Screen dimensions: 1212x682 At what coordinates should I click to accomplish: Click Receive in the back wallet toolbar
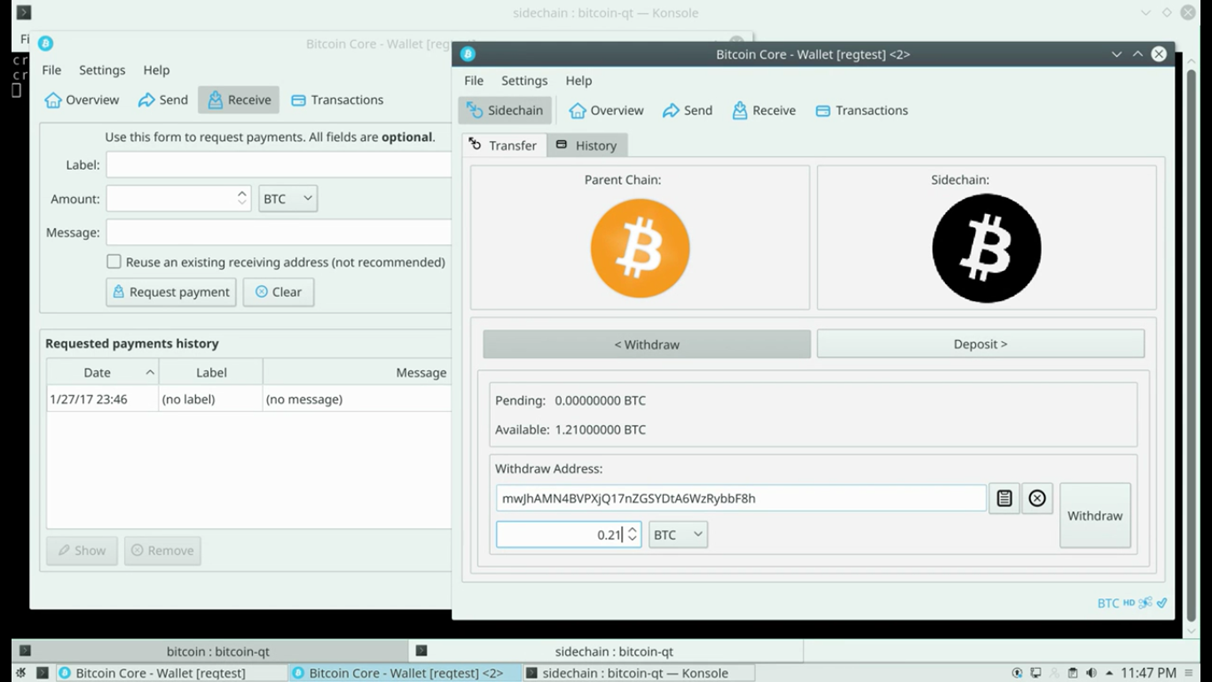click(x=238, y=100)
